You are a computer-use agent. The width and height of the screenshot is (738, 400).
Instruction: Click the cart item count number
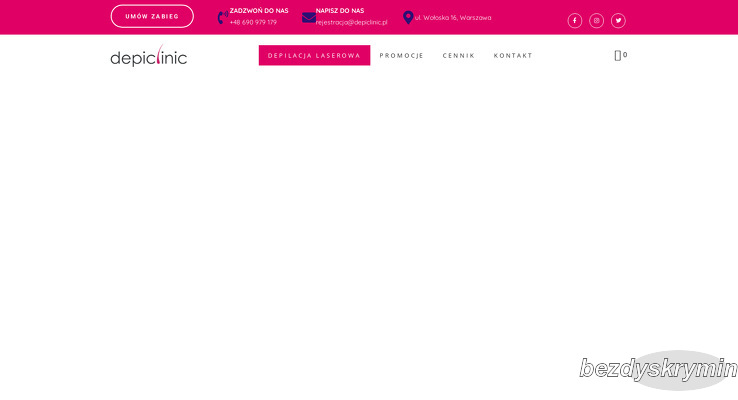pos(626,55)
